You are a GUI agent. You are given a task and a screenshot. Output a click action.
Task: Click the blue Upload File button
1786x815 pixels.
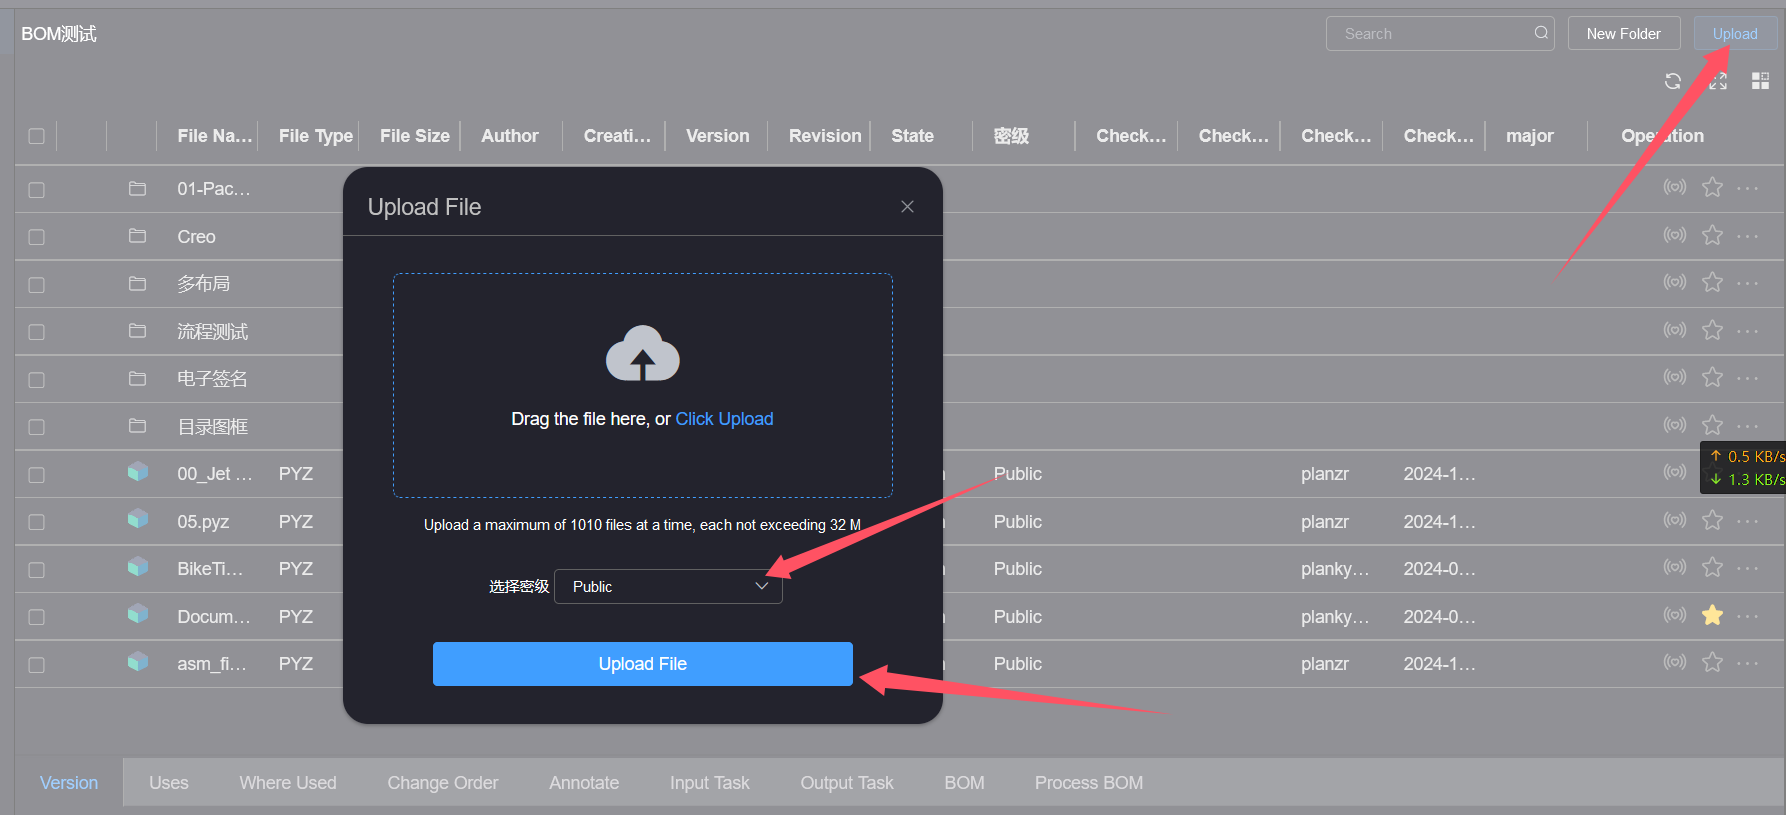pyautogui.click(x=643, y=664)
